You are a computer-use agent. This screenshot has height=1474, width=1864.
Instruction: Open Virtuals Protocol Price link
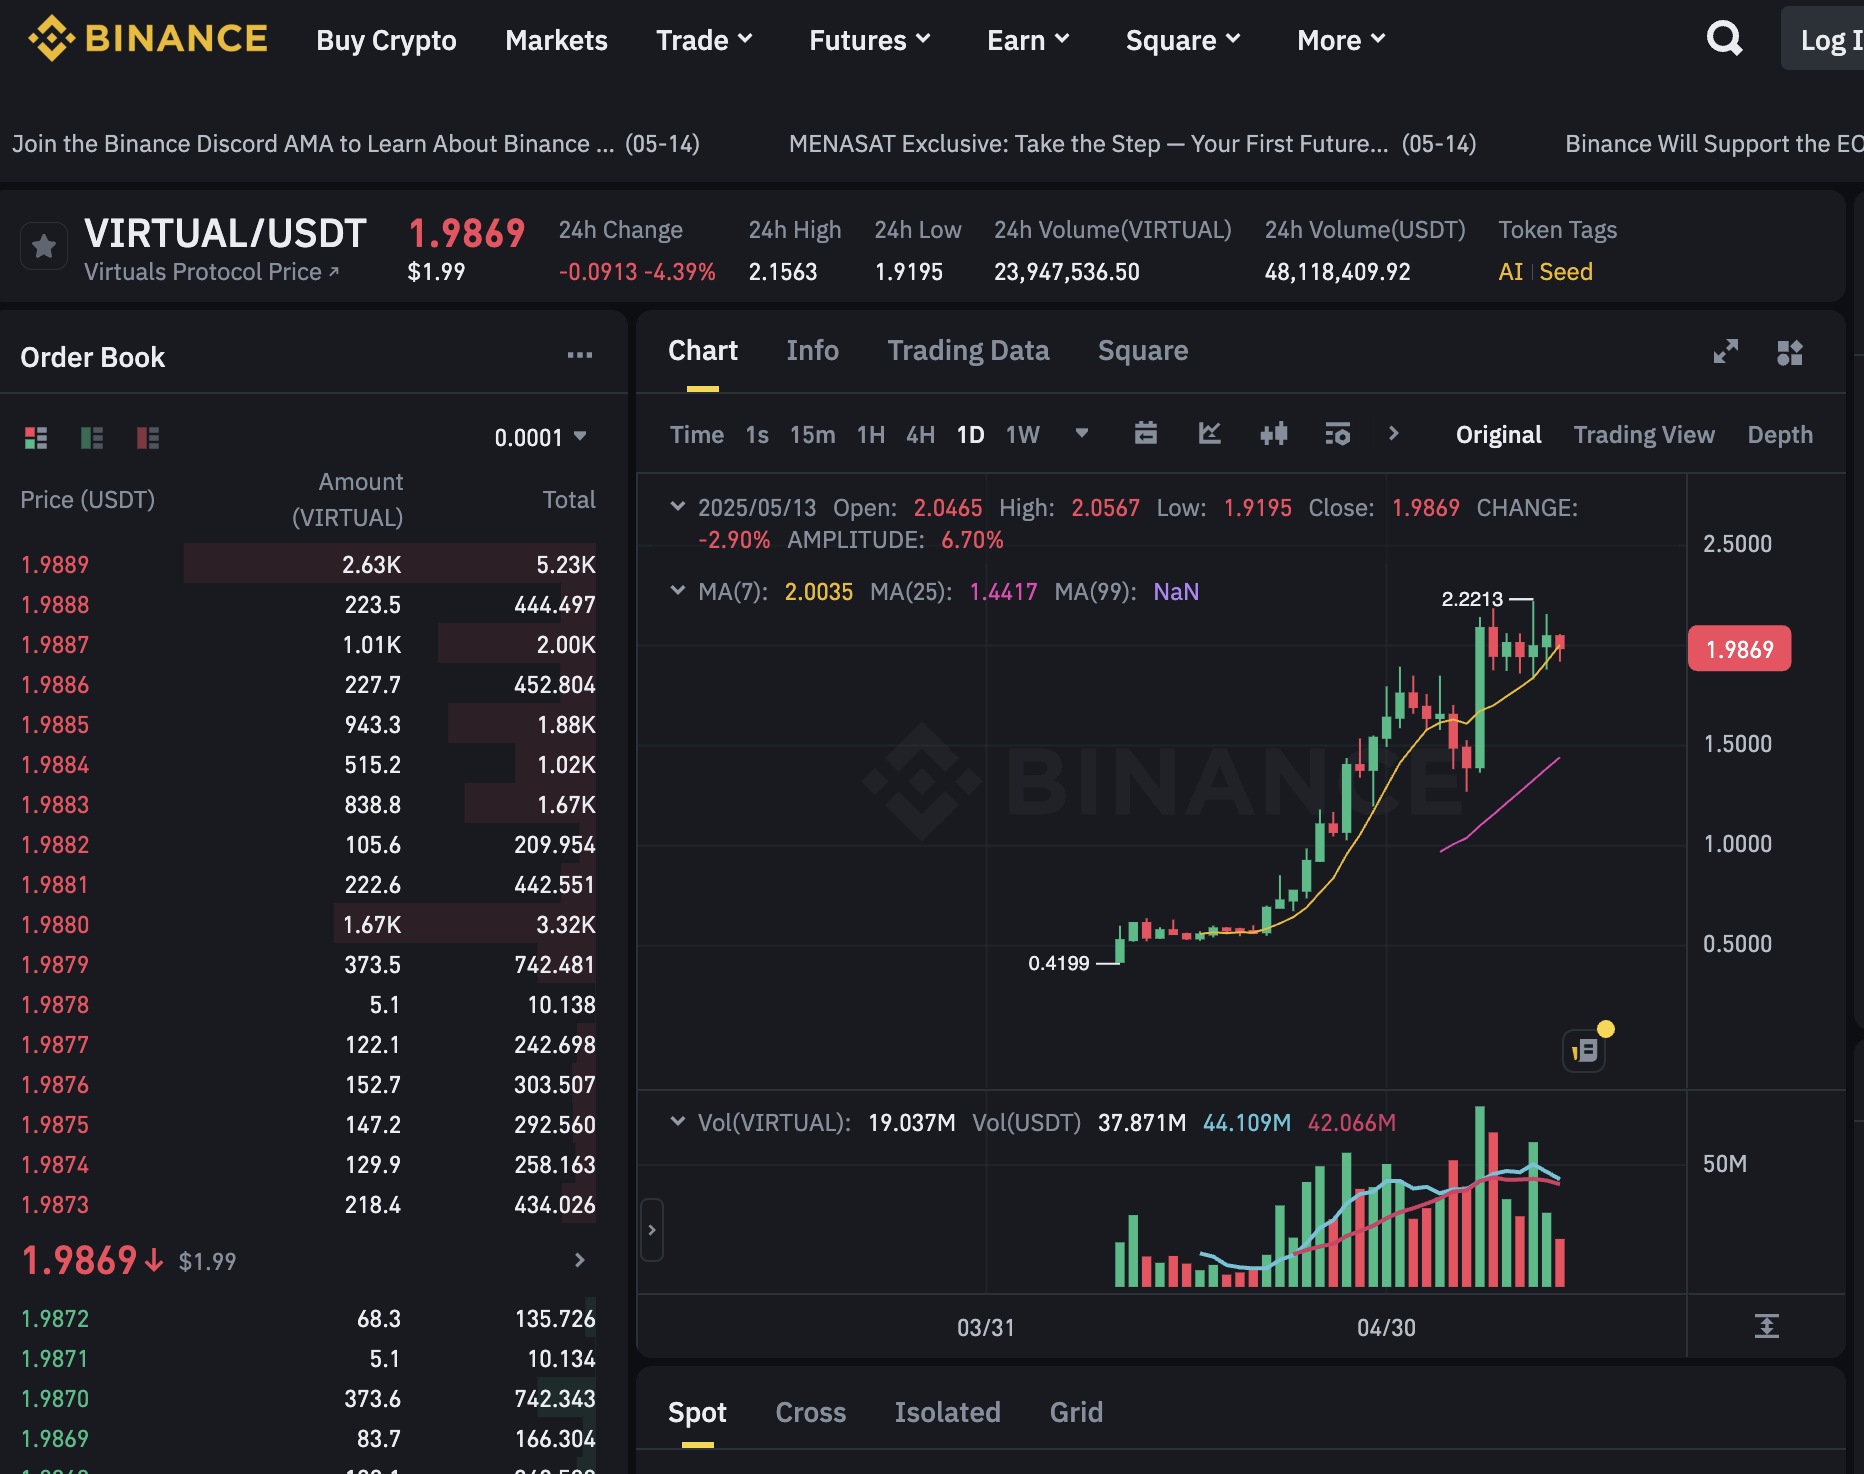pos(211,272)
